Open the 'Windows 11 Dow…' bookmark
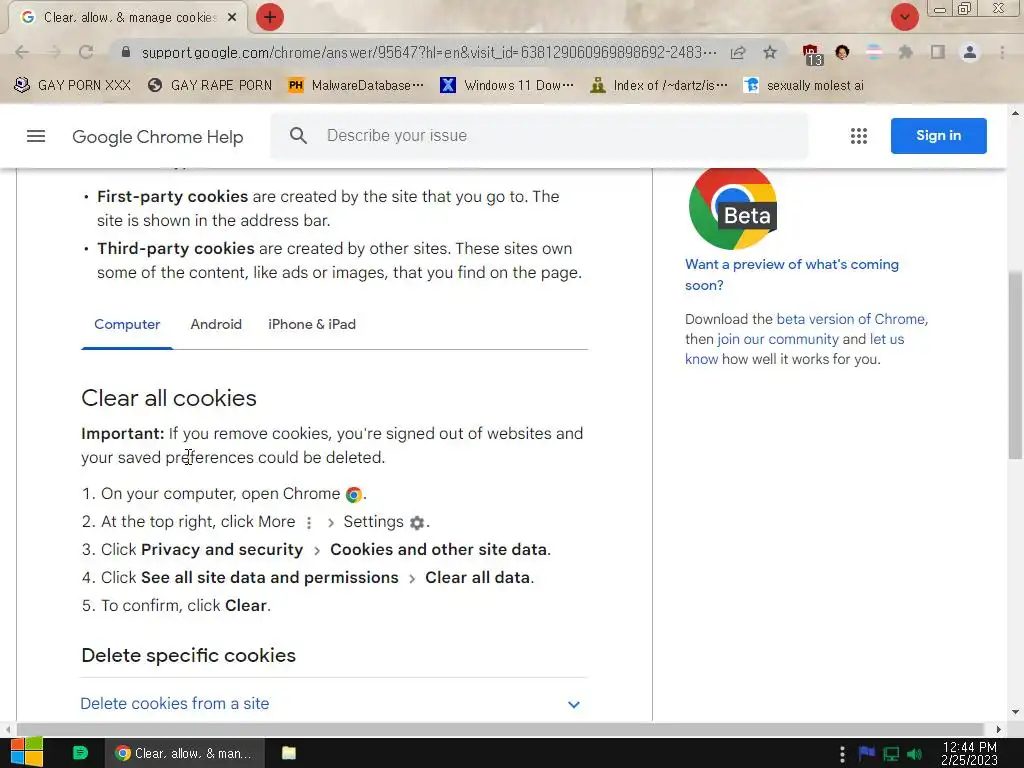The height and width of the screenshot is (768, 1024). (x=507, y=85)
